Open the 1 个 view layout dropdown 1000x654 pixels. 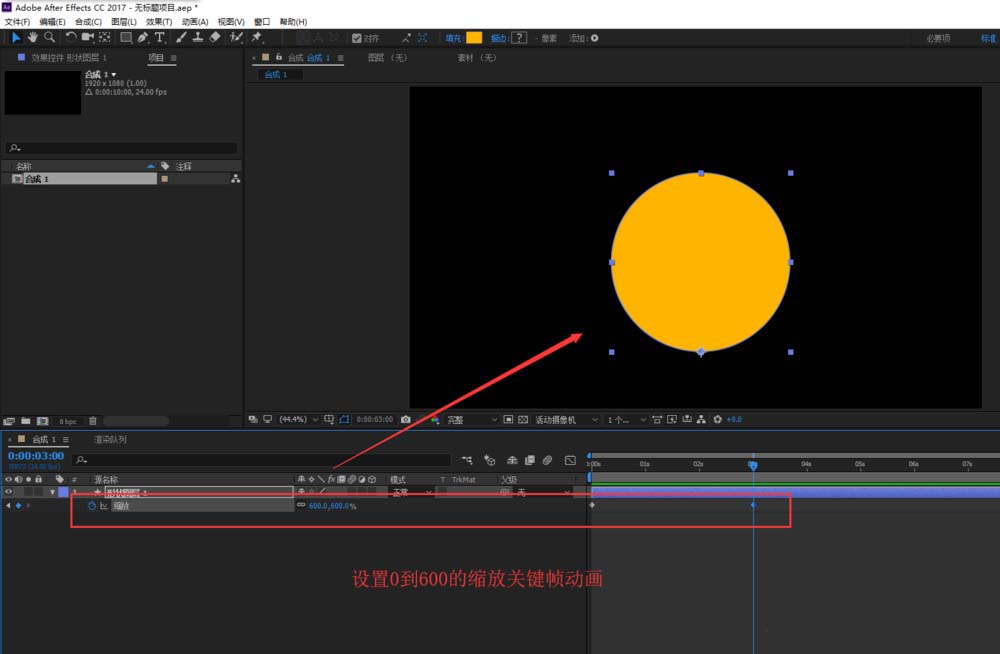click(x=626, y=420)
